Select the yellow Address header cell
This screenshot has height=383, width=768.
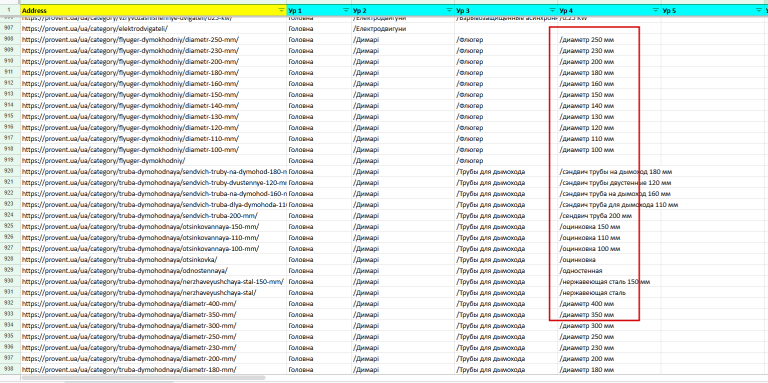153,10
